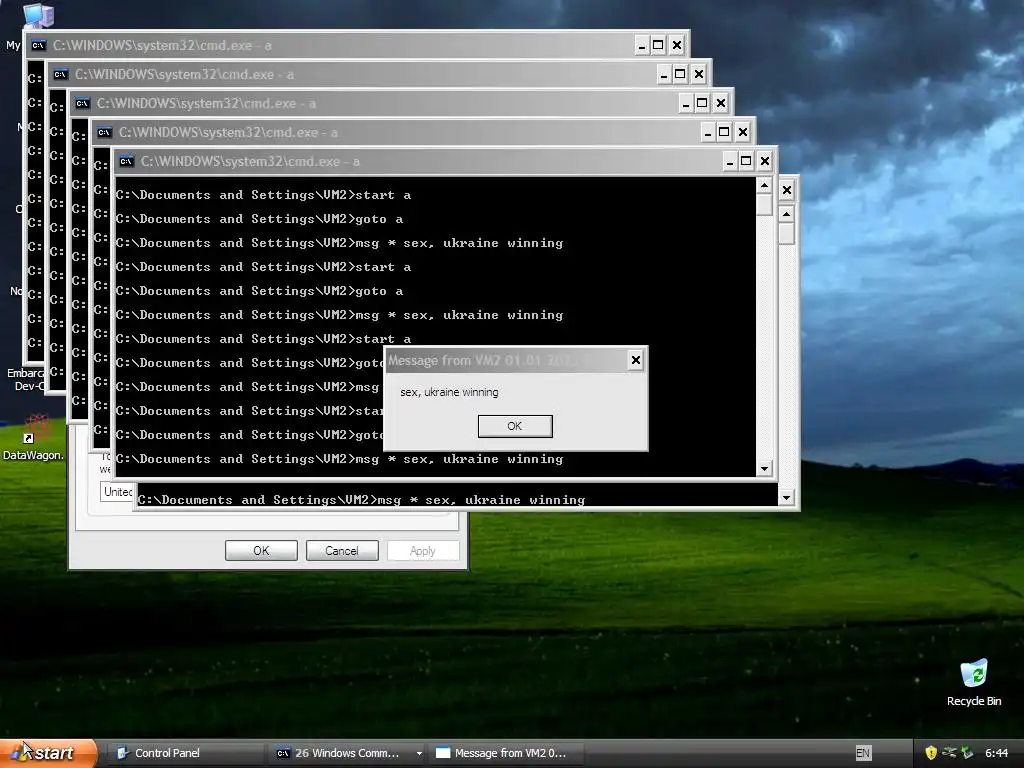
Task: Click the tray icon next to the clock
Action: [967, 753]
